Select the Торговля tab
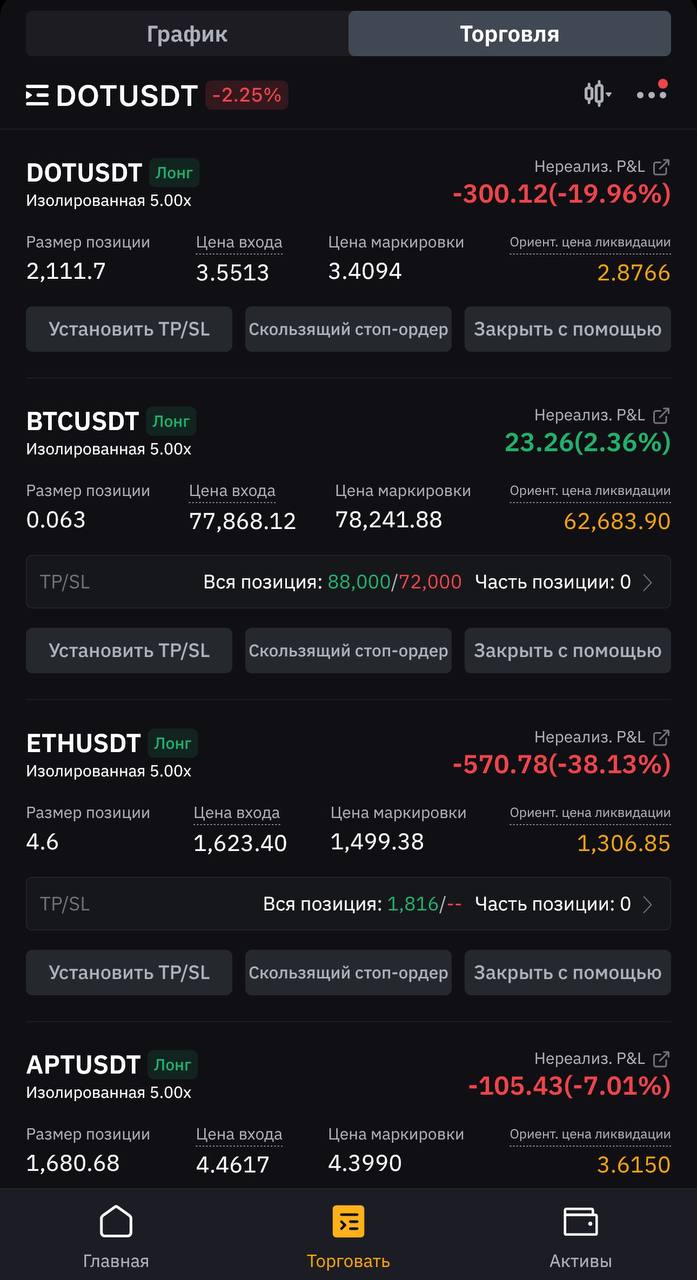 [x=509, y=34]
